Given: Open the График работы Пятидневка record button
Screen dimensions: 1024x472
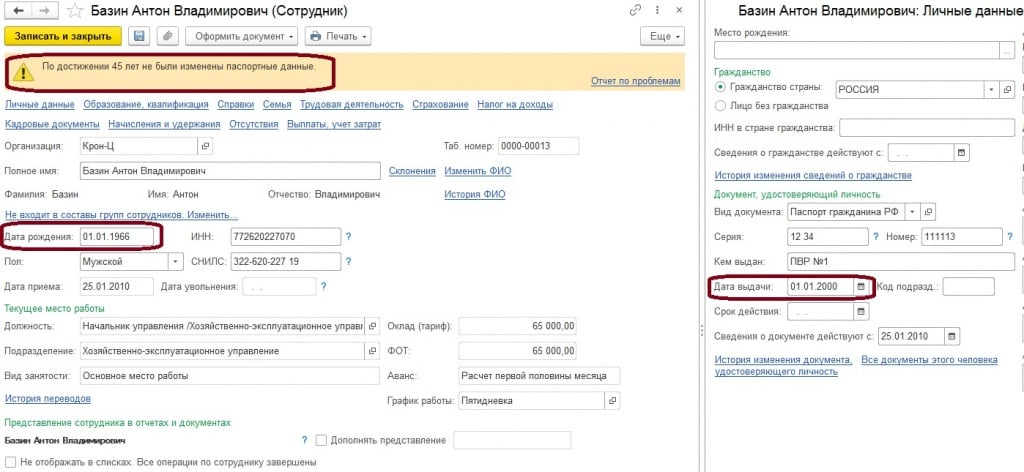Looking at the screenshot, I should coord(612,401).
